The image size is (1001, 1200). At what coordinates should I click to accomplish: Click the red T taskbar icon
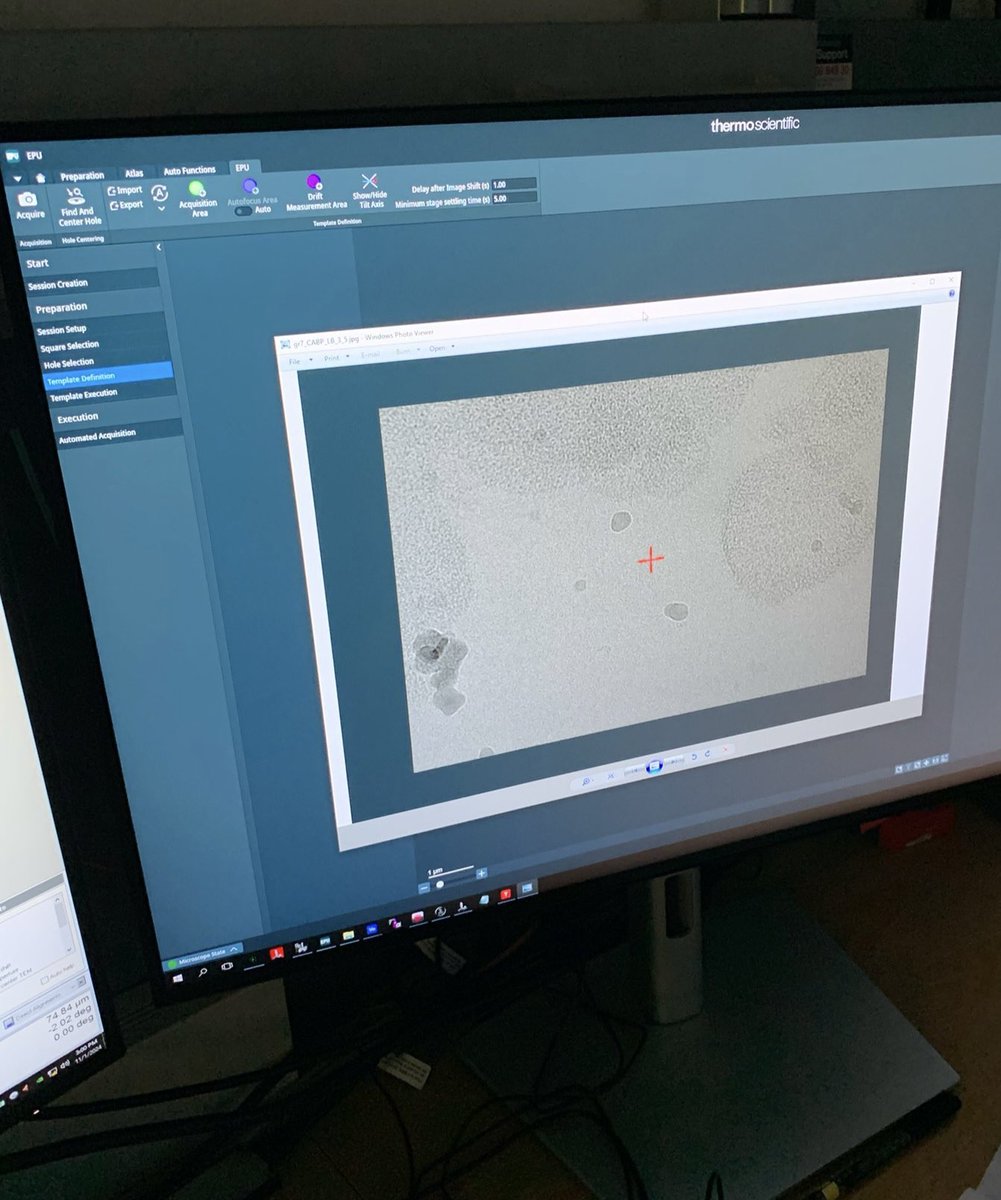click(x=506, y=894)
